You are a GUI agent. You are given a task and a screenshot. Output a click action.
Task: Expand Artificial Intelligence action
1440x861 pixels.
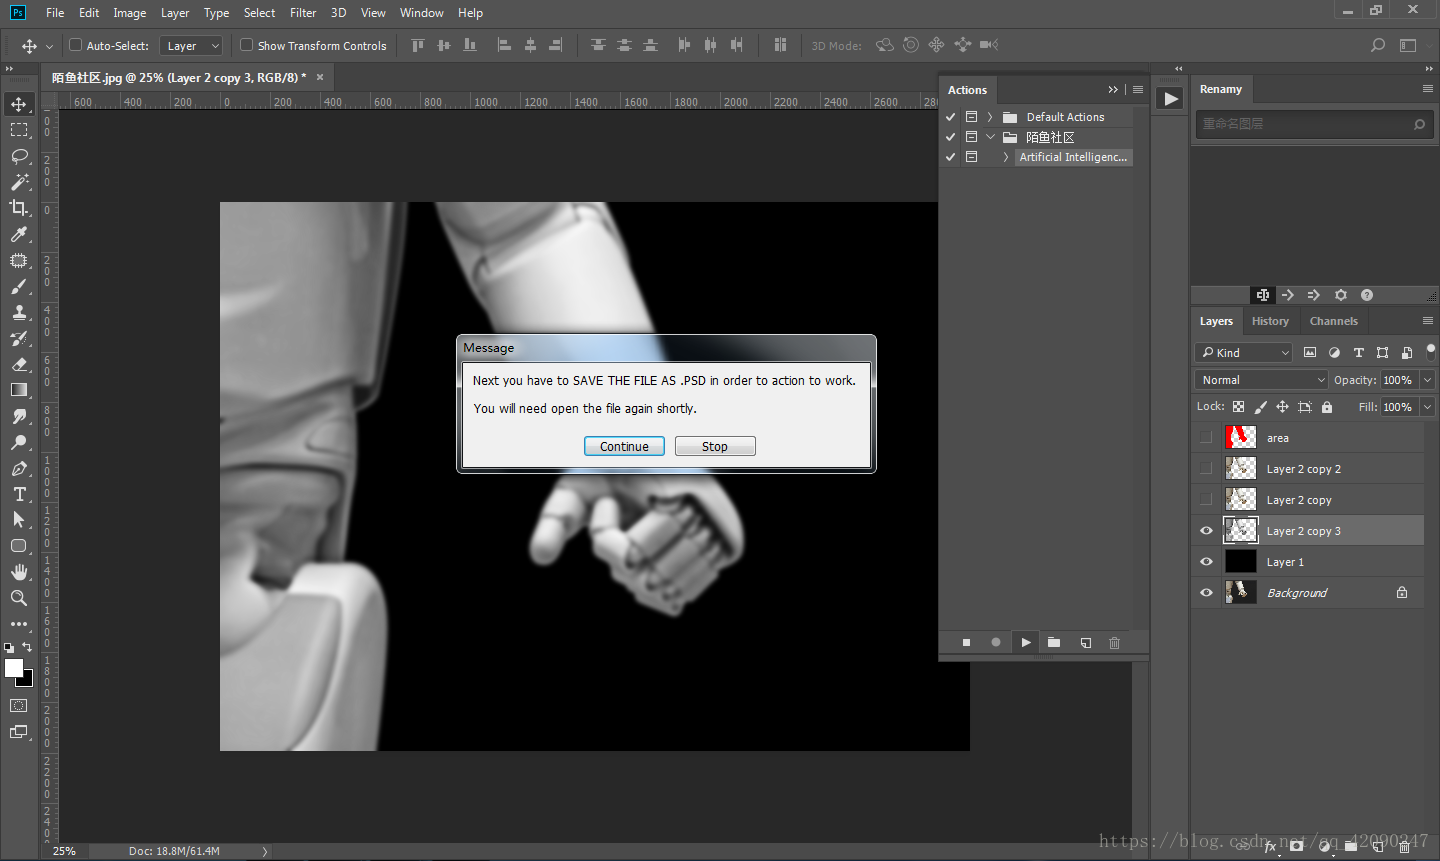tap(1005, 157)
